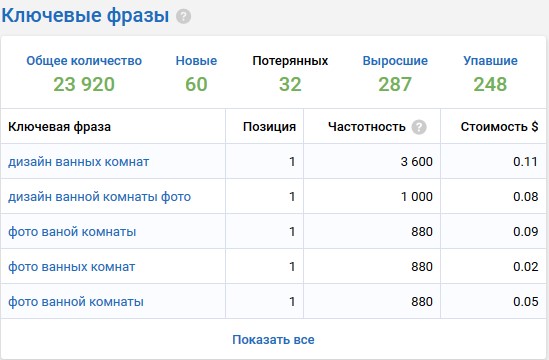Open keyword дизайн ванной комнаты фото
The height and width of the screenshot is (360, 549).
[100, 197]
